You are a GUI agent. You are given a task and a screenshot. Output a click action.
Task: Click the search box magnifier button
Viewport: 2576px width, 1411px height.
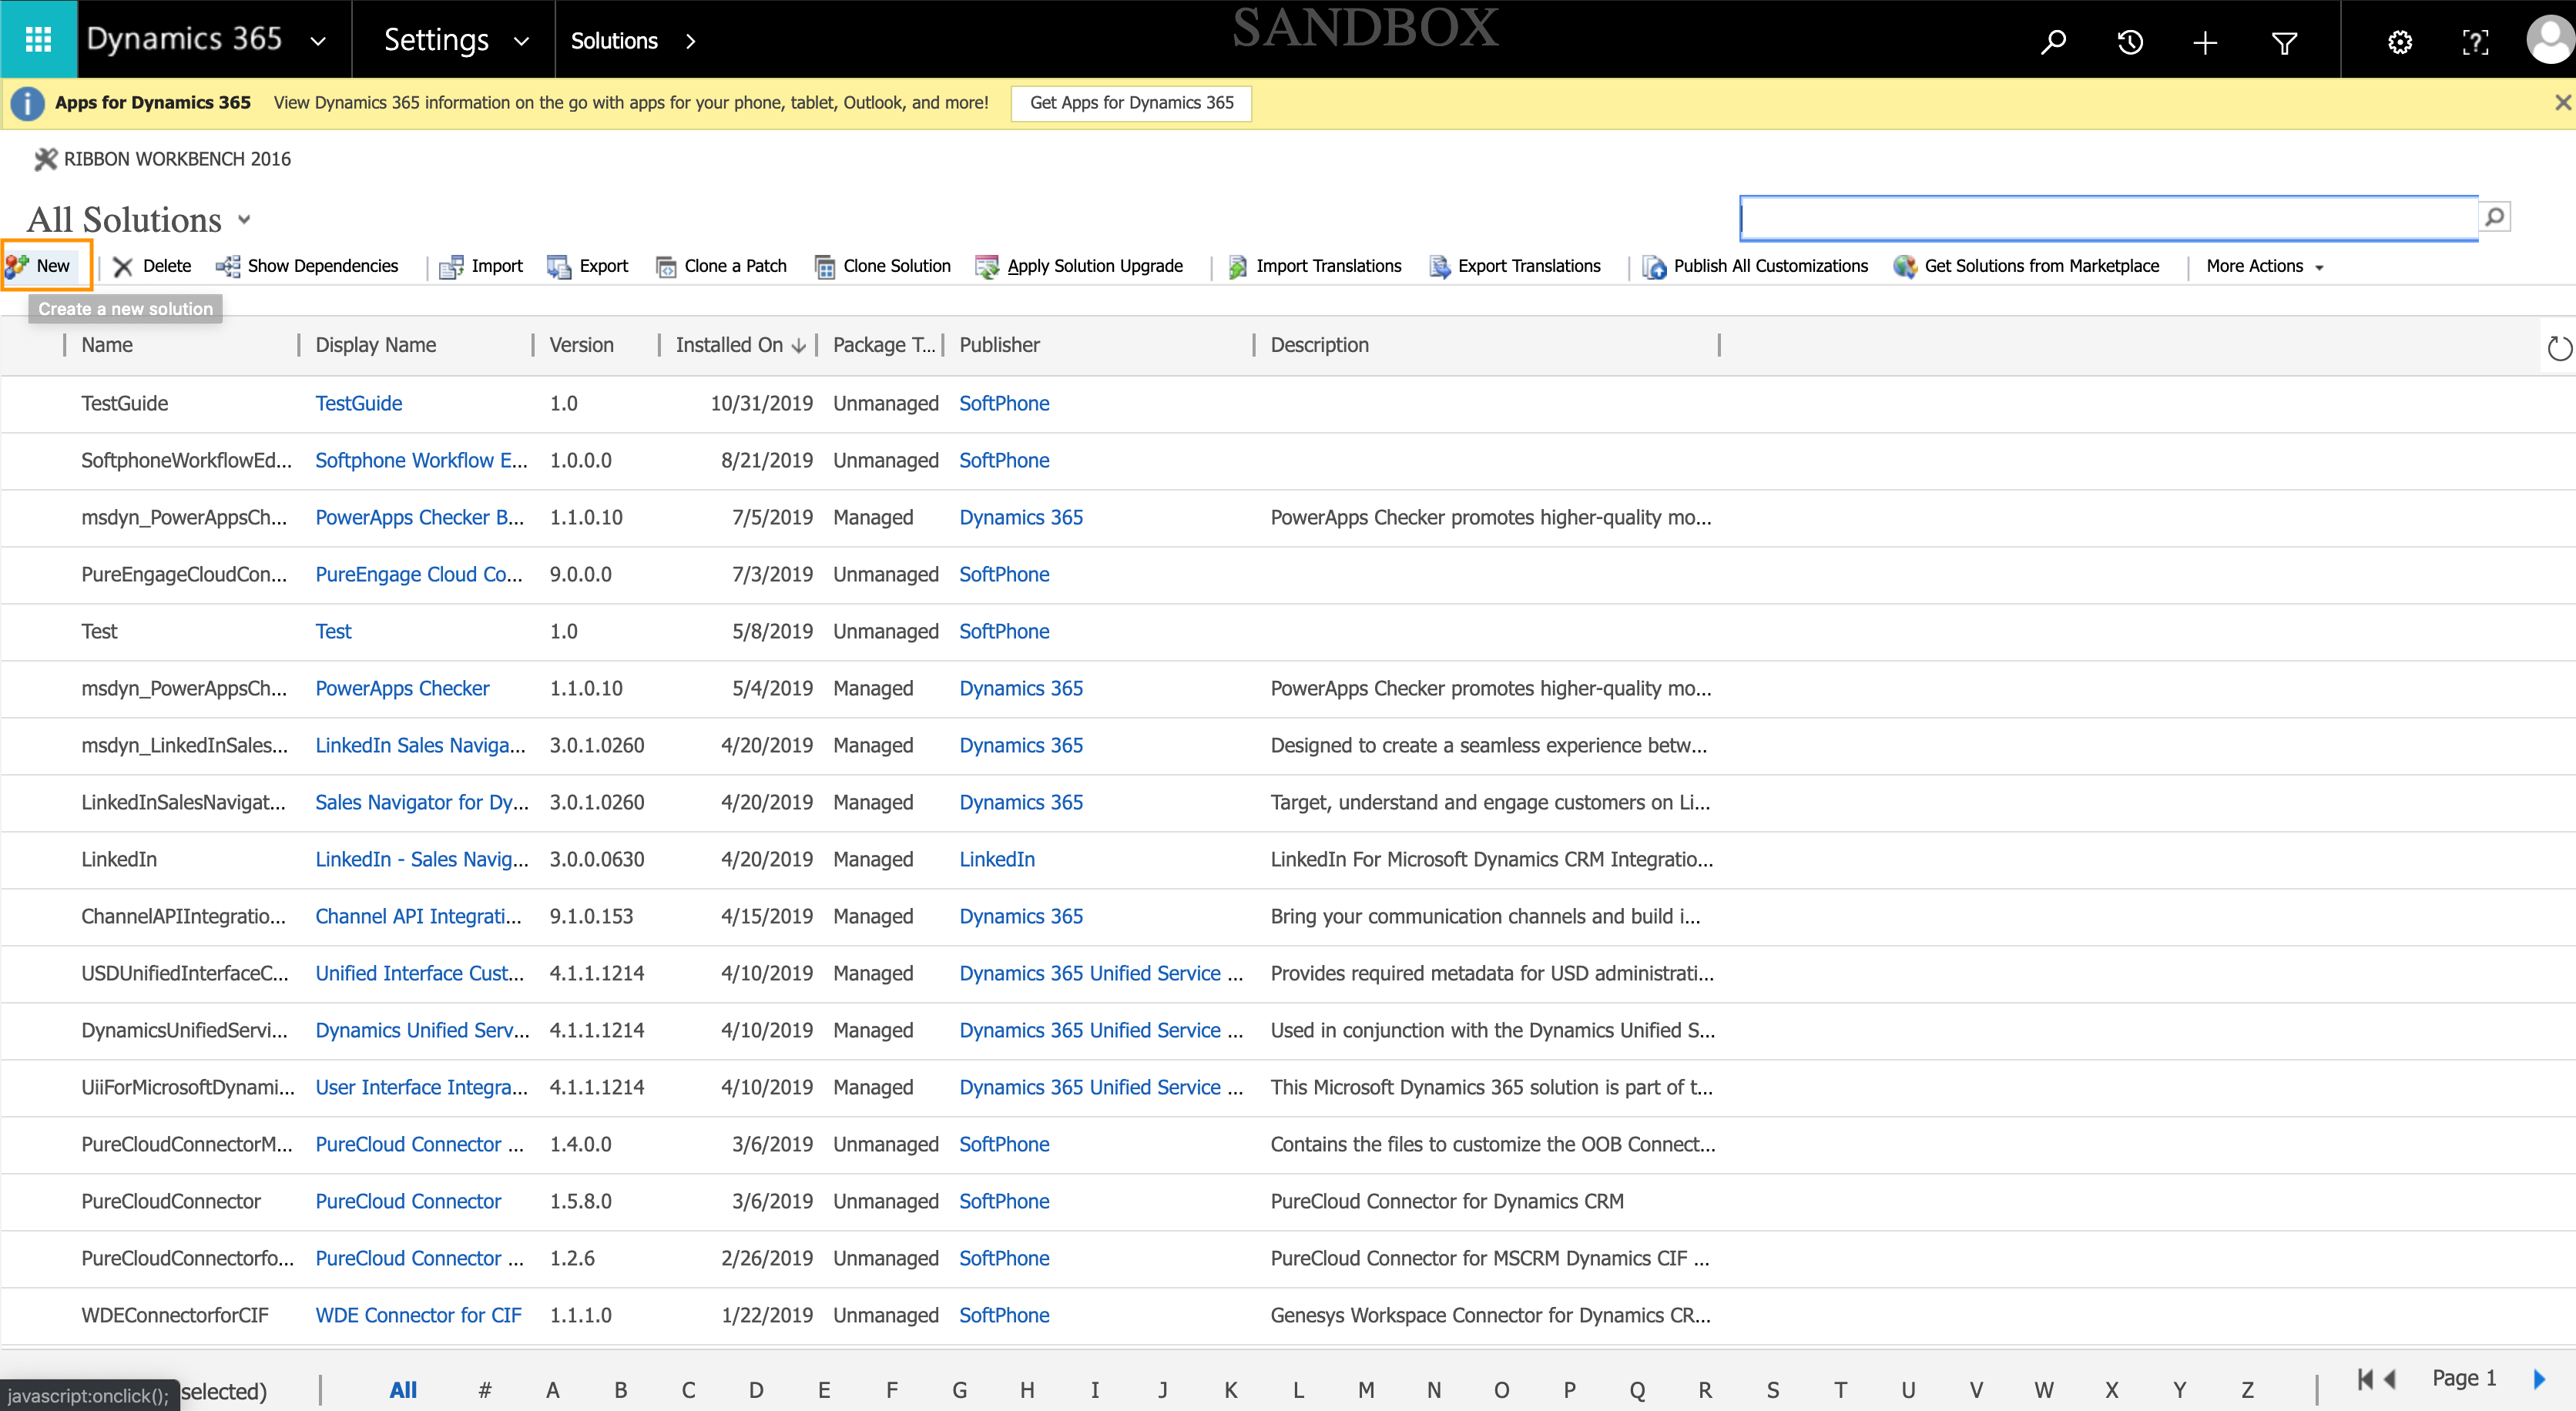click(x=2494, y=217)
